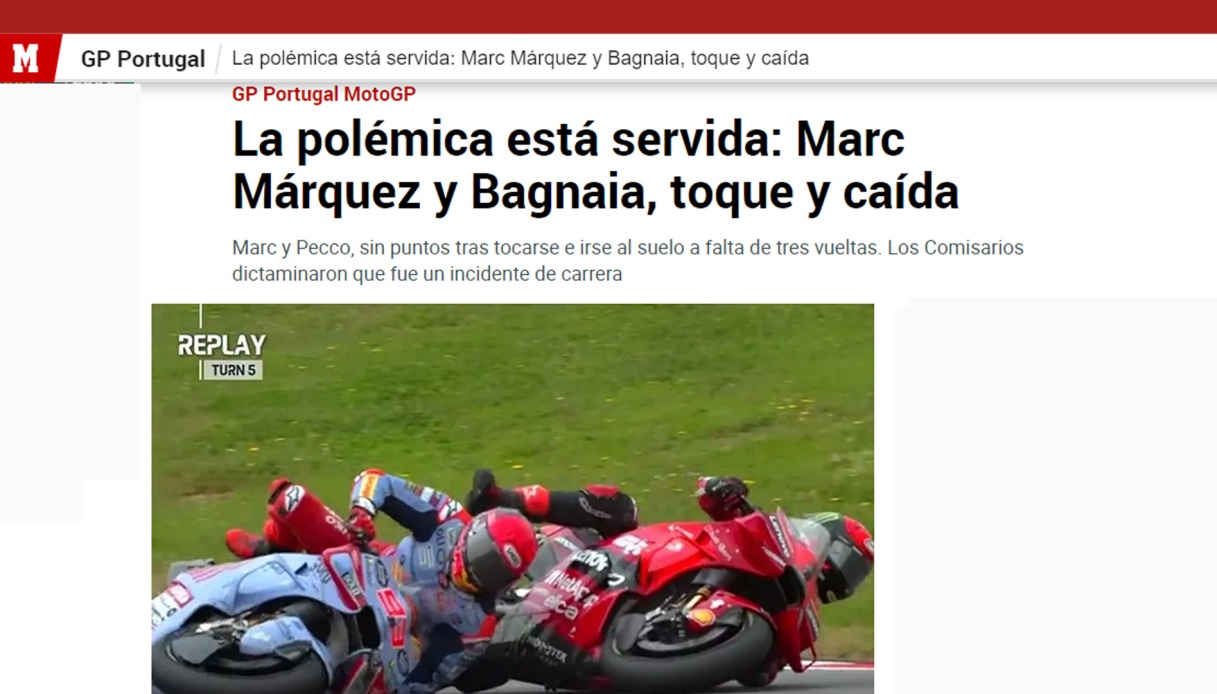
Task: Click the empty ad space right of the photo
Action: (1055, 496)
